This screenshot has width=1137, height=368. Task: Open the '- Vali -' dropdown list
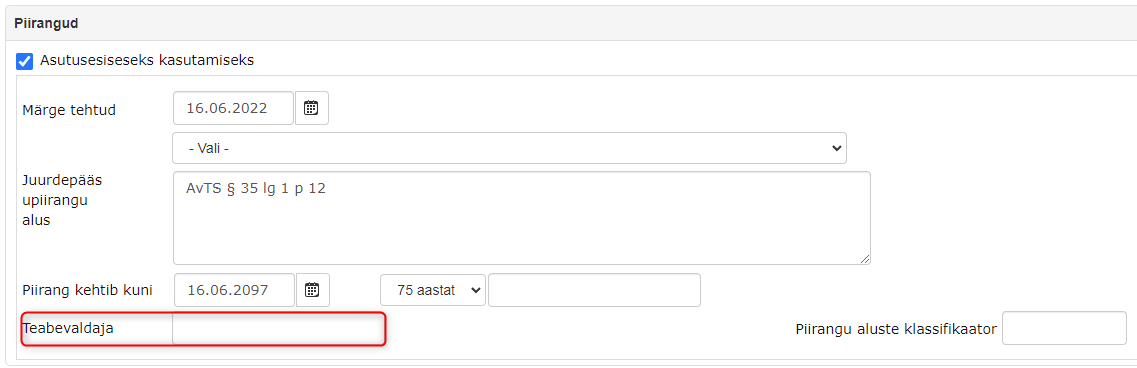coord(509,148)
